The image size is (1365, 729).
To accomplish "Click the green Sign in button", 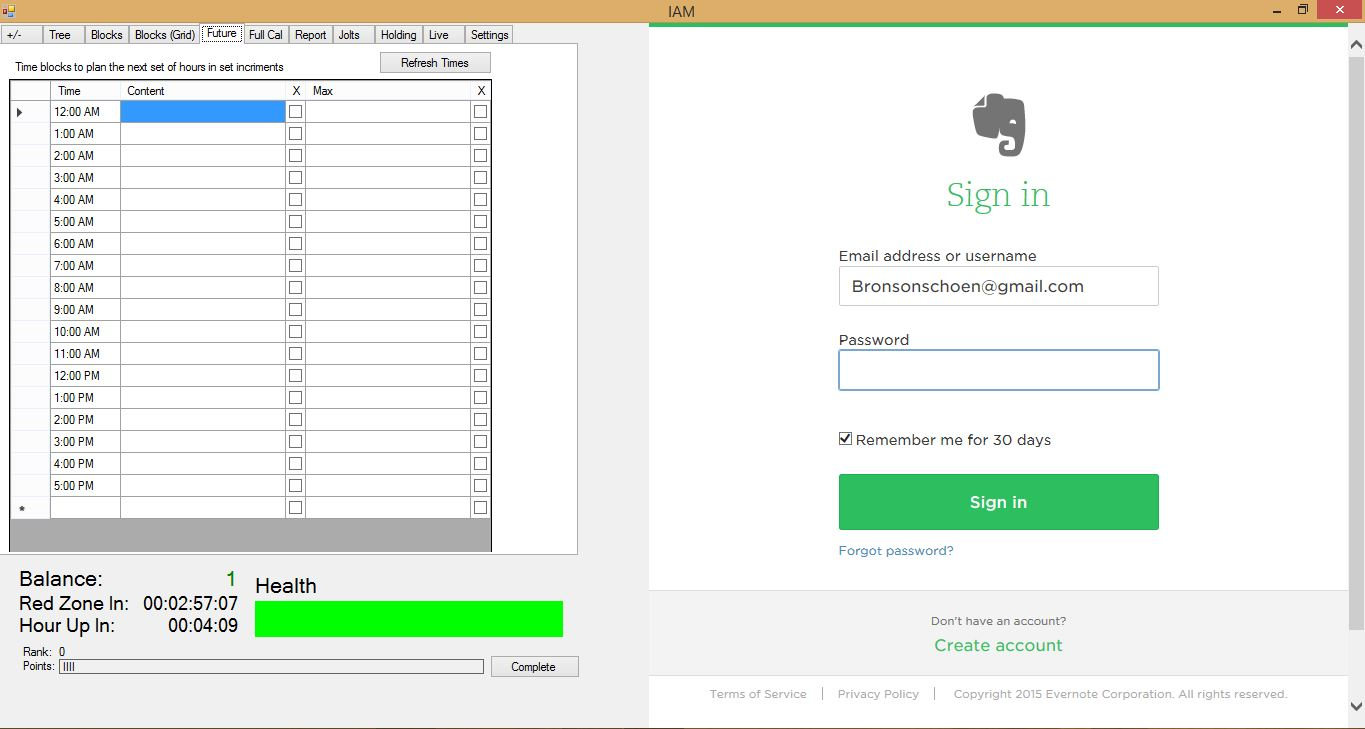I will click(x=998, y=502).
